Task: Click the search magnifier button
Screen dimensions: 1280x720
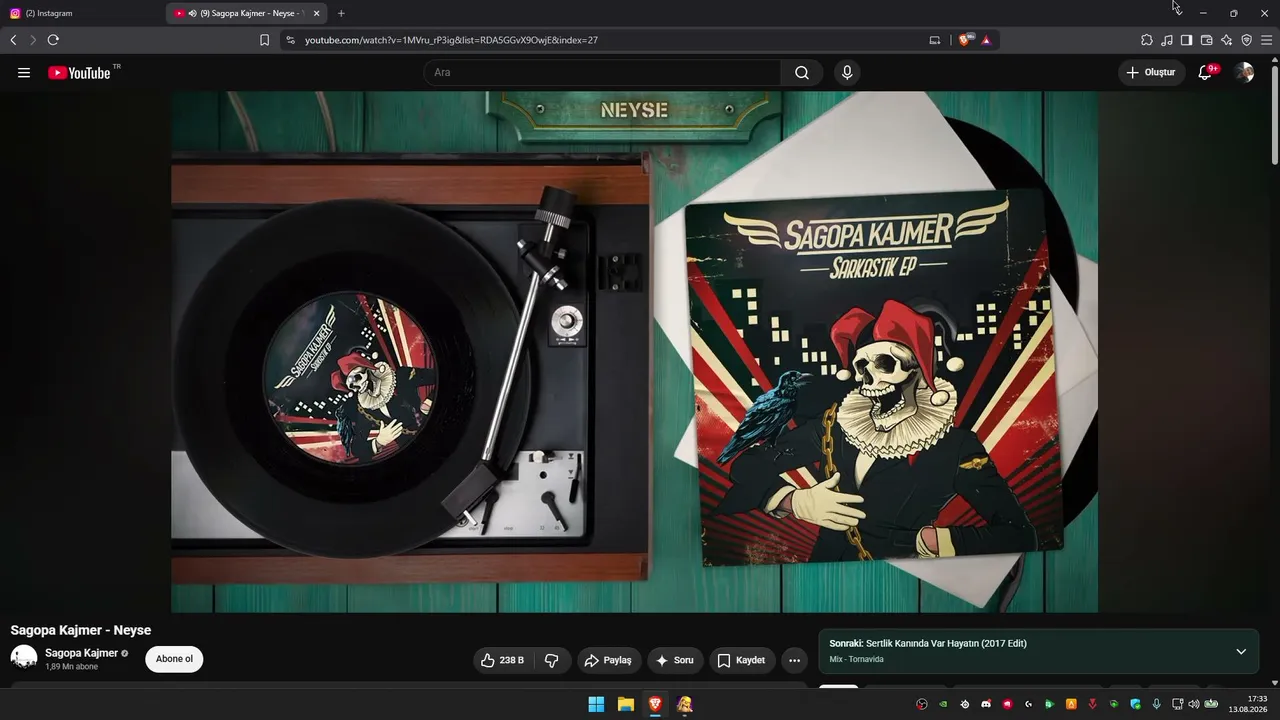Action: (802, 72)
